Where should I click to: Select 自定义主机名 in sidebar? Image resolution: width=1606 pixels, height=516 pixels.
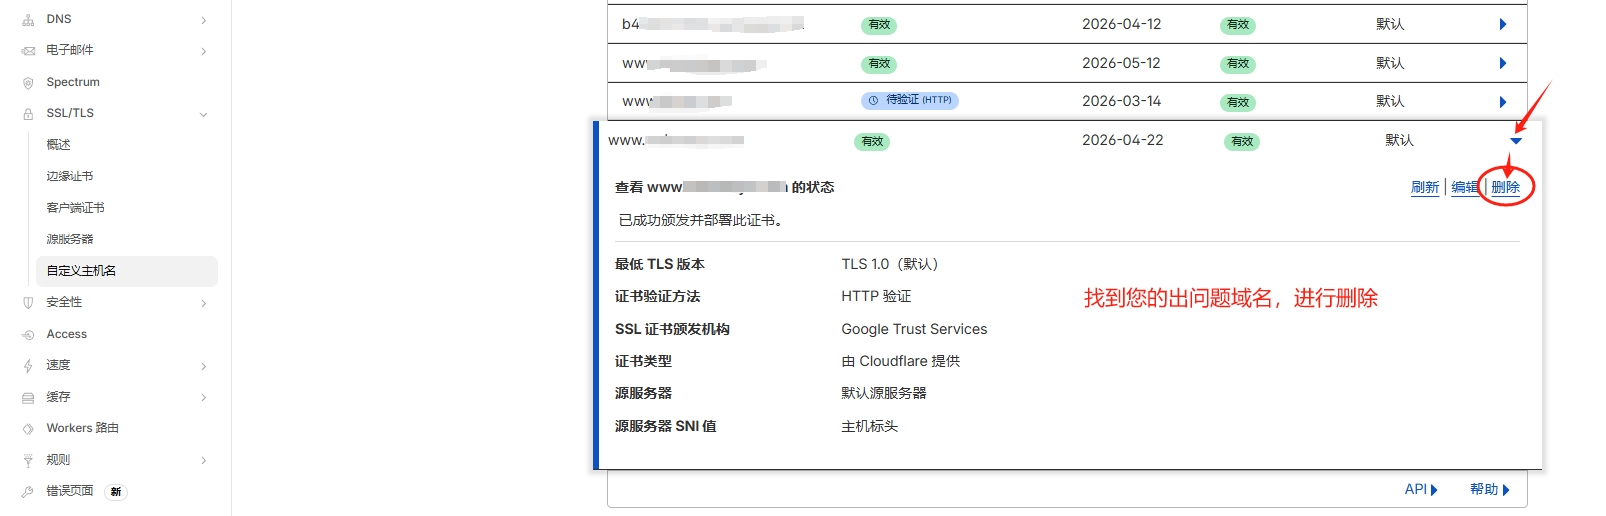pos(81,271)
